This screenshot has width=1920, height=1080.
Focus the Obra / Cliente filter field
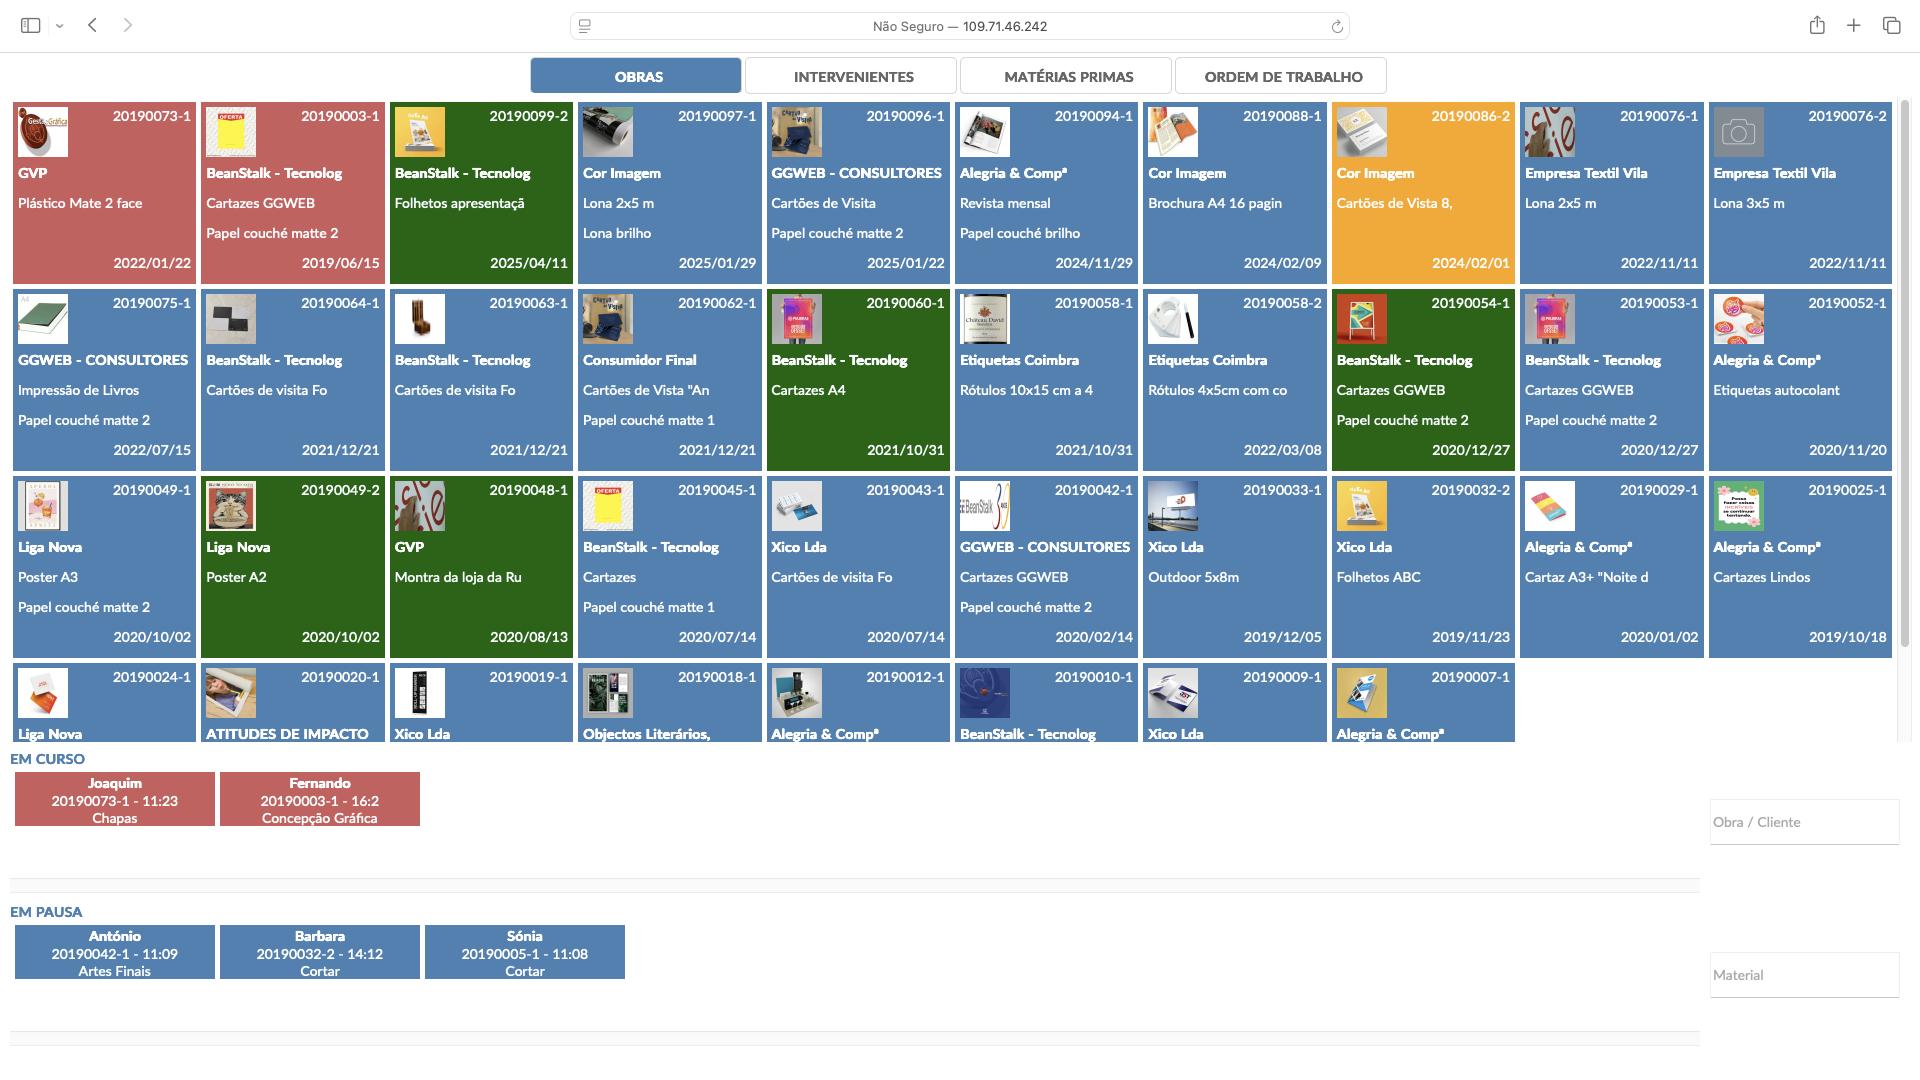(x=1803, y=822)
